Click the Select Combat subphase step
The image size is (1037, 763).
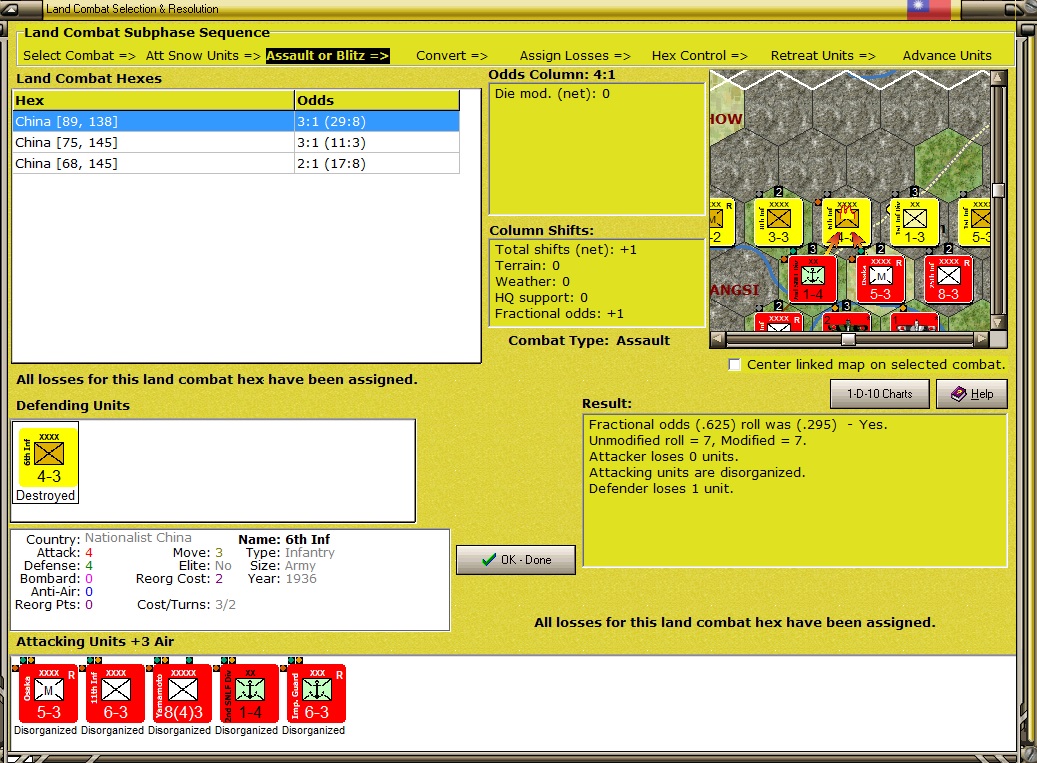(x=79, y=56)
